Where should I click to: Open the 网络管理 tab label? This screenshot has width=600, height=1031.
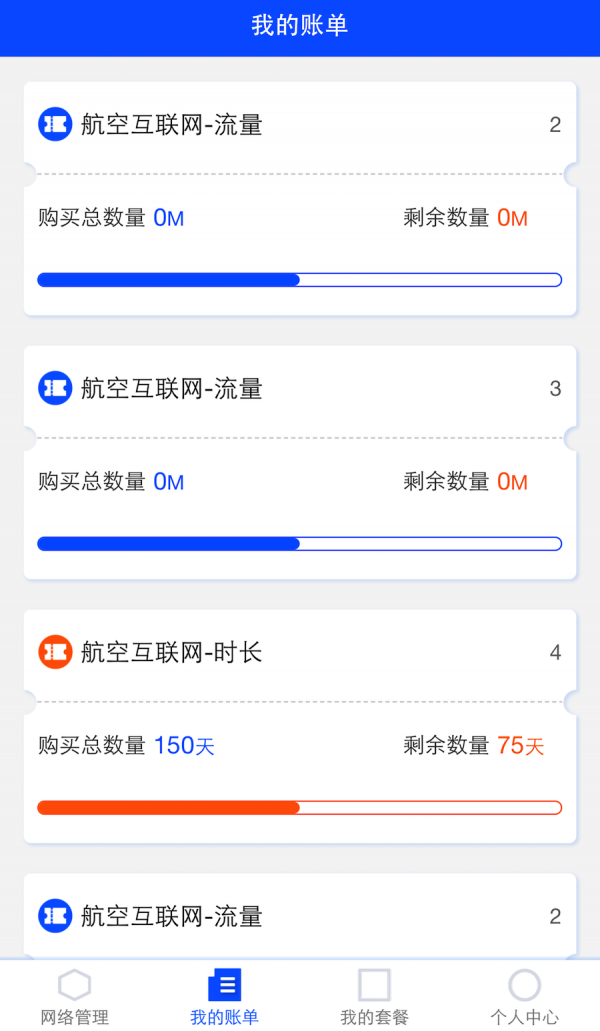coord(74,1017)
